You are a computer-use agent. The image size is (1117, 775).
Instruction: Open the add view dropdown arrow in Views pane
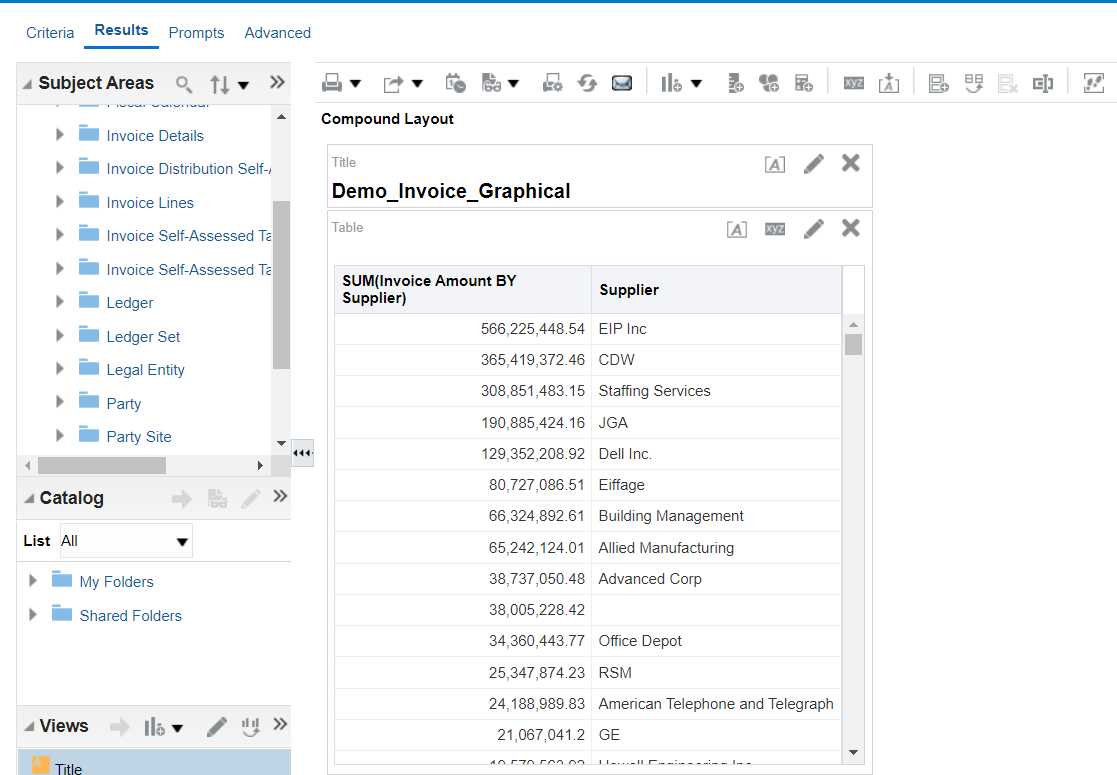[177, 728]
